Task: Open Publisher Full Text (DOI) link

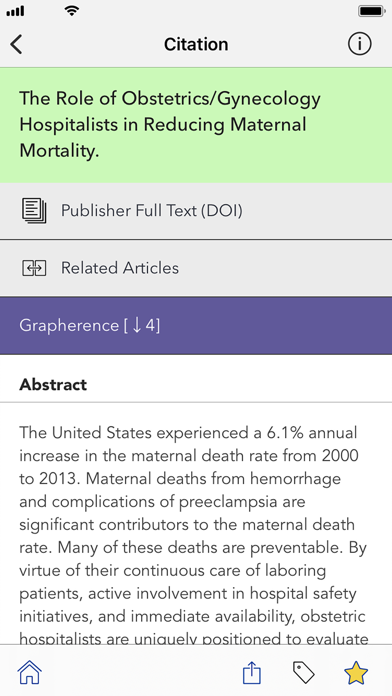Action: 196,211
